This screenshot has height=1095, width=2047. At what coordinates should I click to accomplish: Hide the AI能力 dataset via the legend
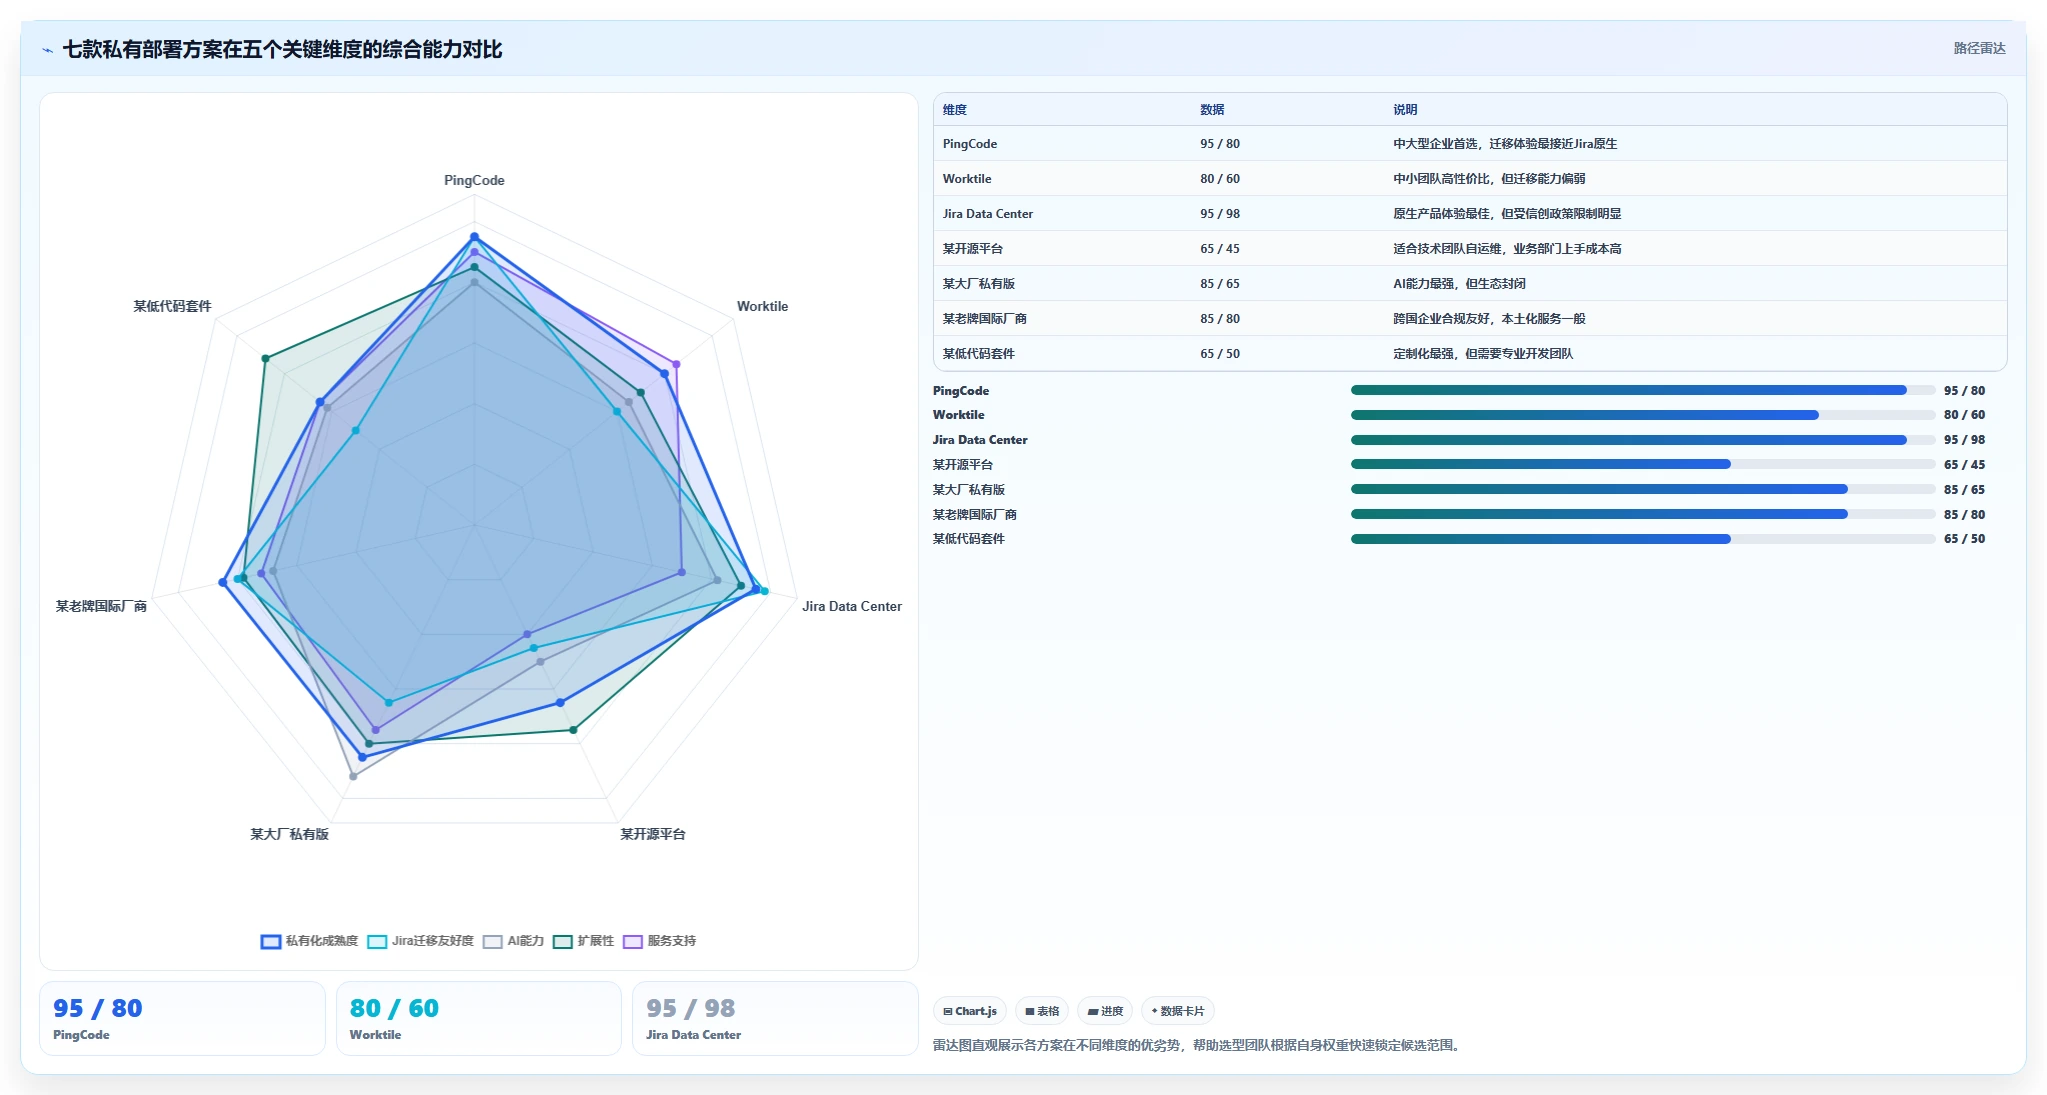pos(513,941)
